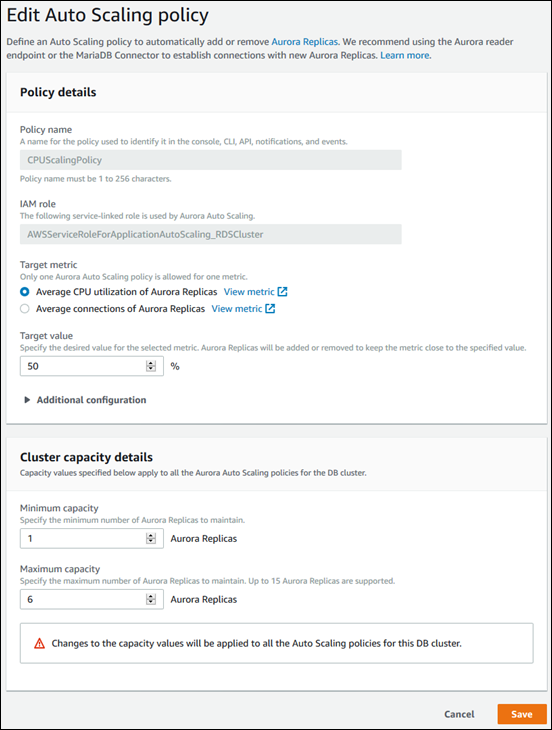The width and height of the screenshot is (552, 730).
Task: Click the Maximum capacity stepper arrows
Action: (x=151, y=599)
